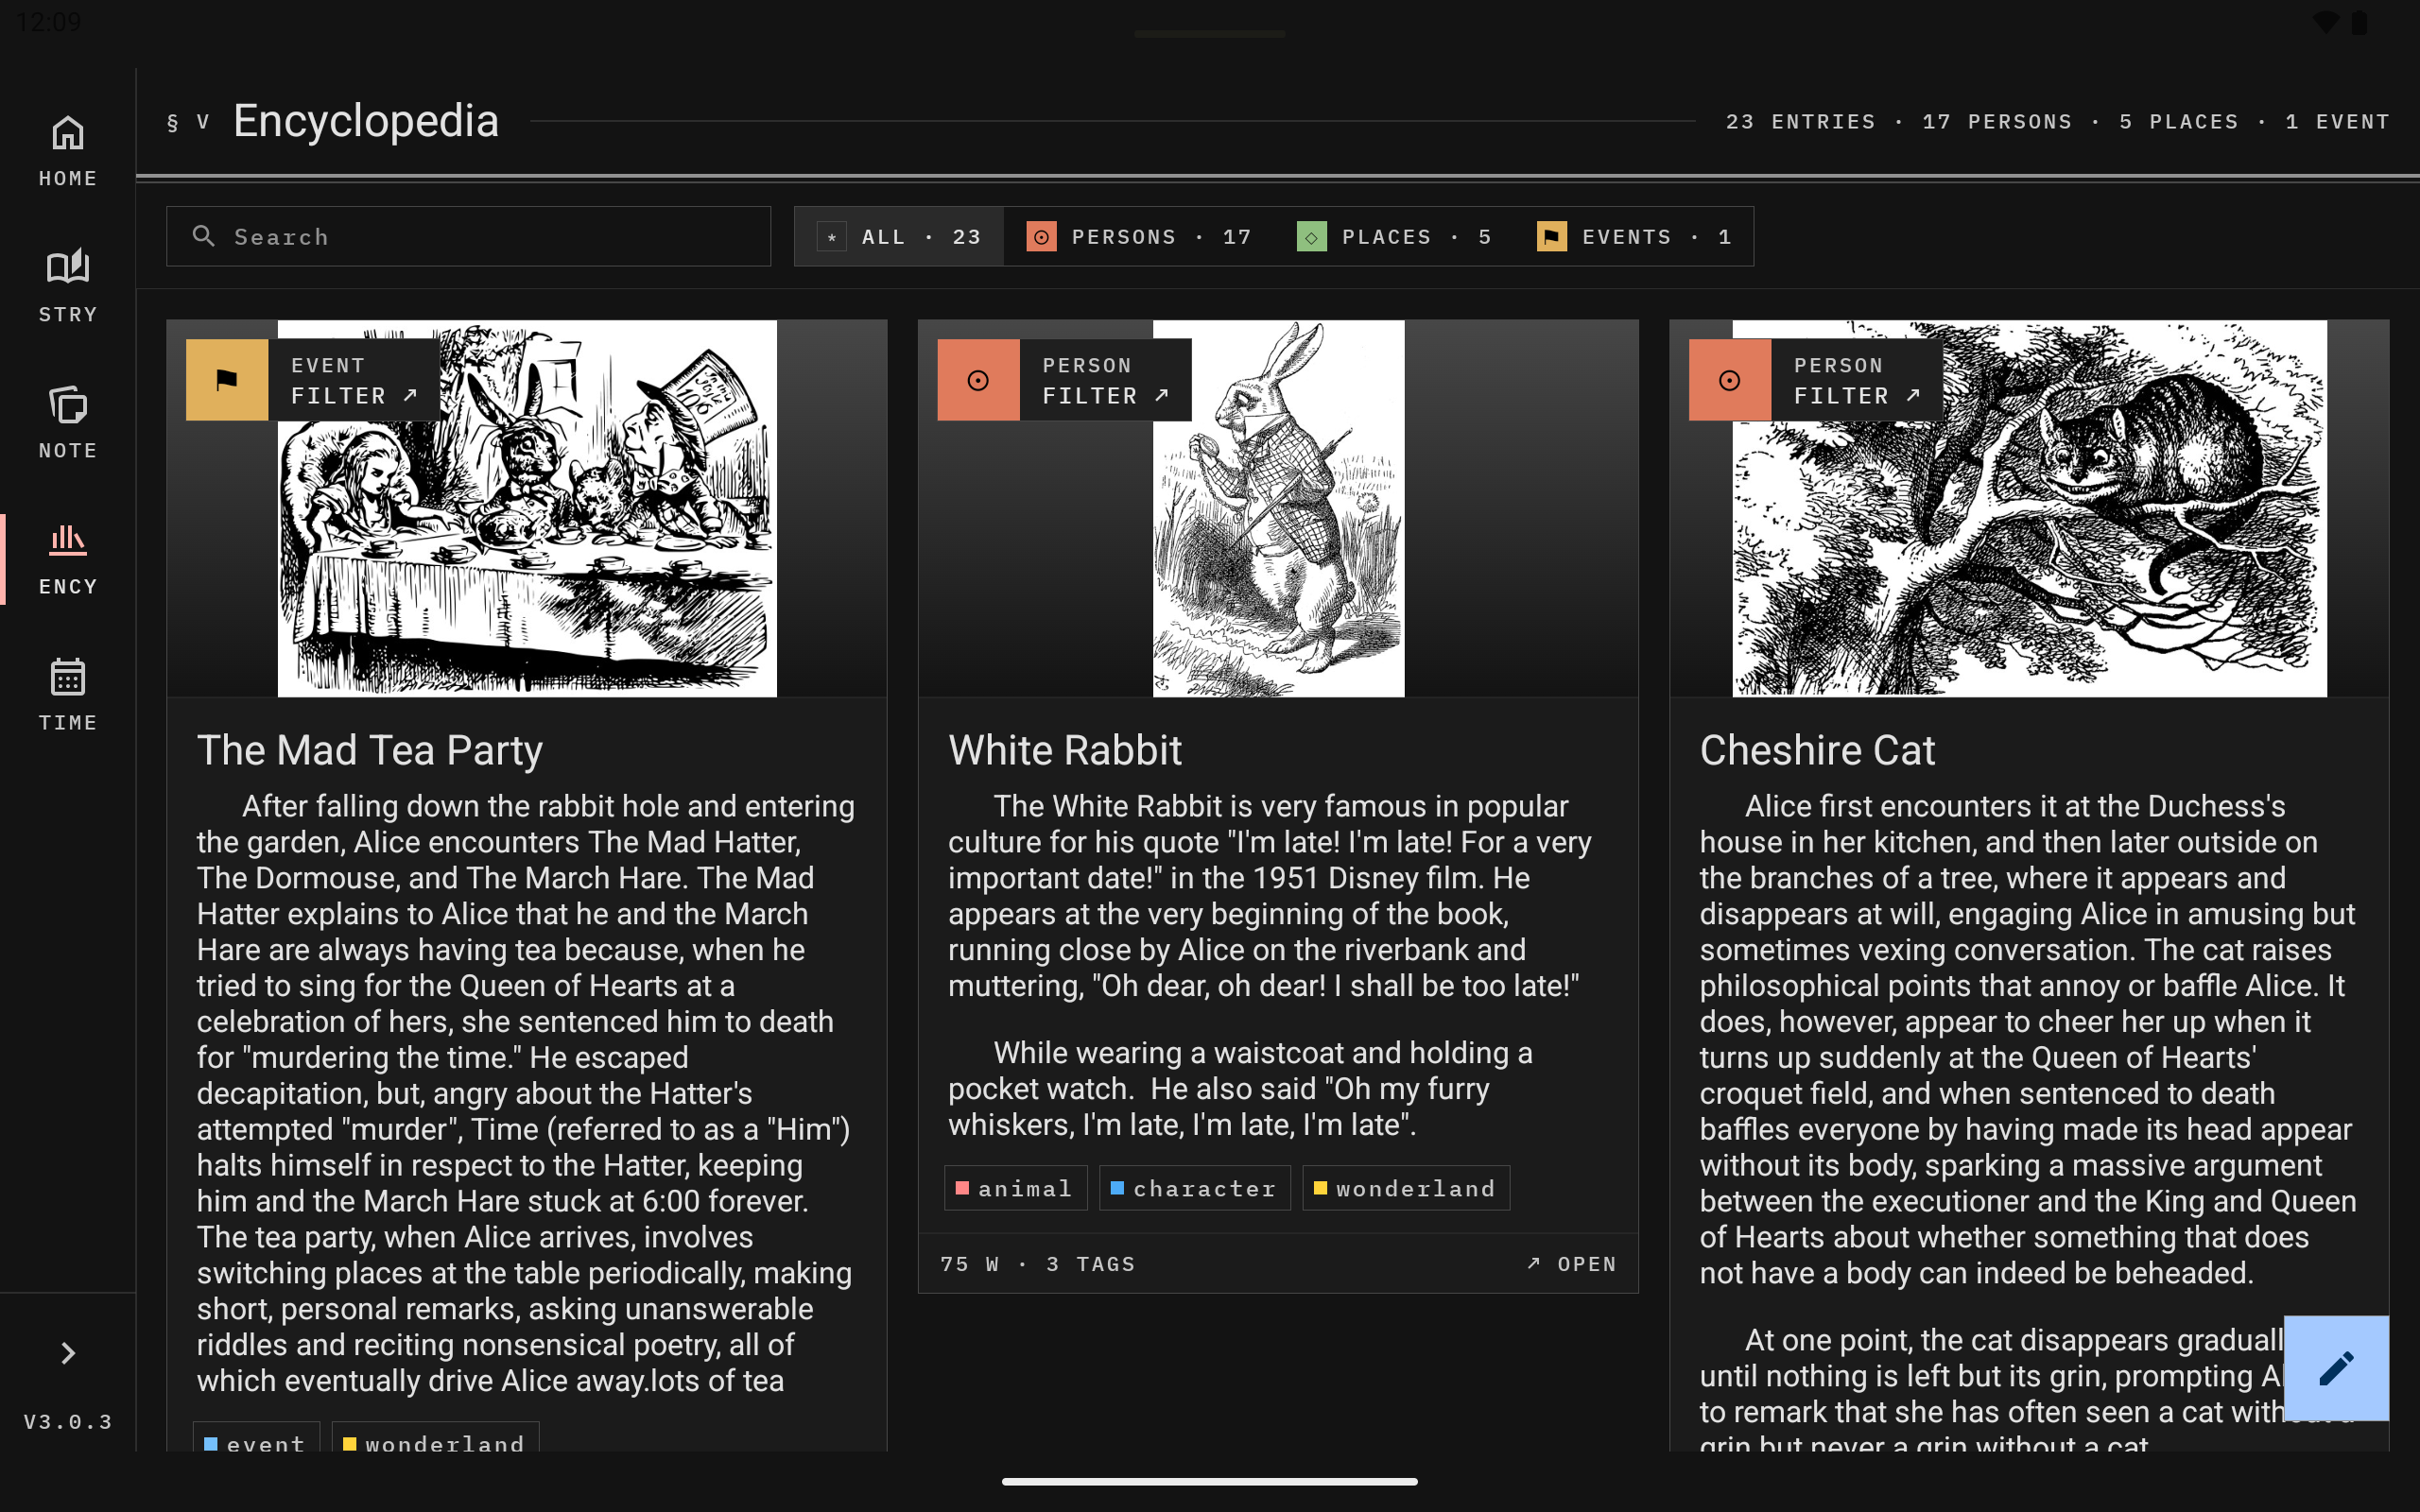Click the V3.0.3 version label
Viewport: 2420px width, 1512px height.
click(68, 1422)
